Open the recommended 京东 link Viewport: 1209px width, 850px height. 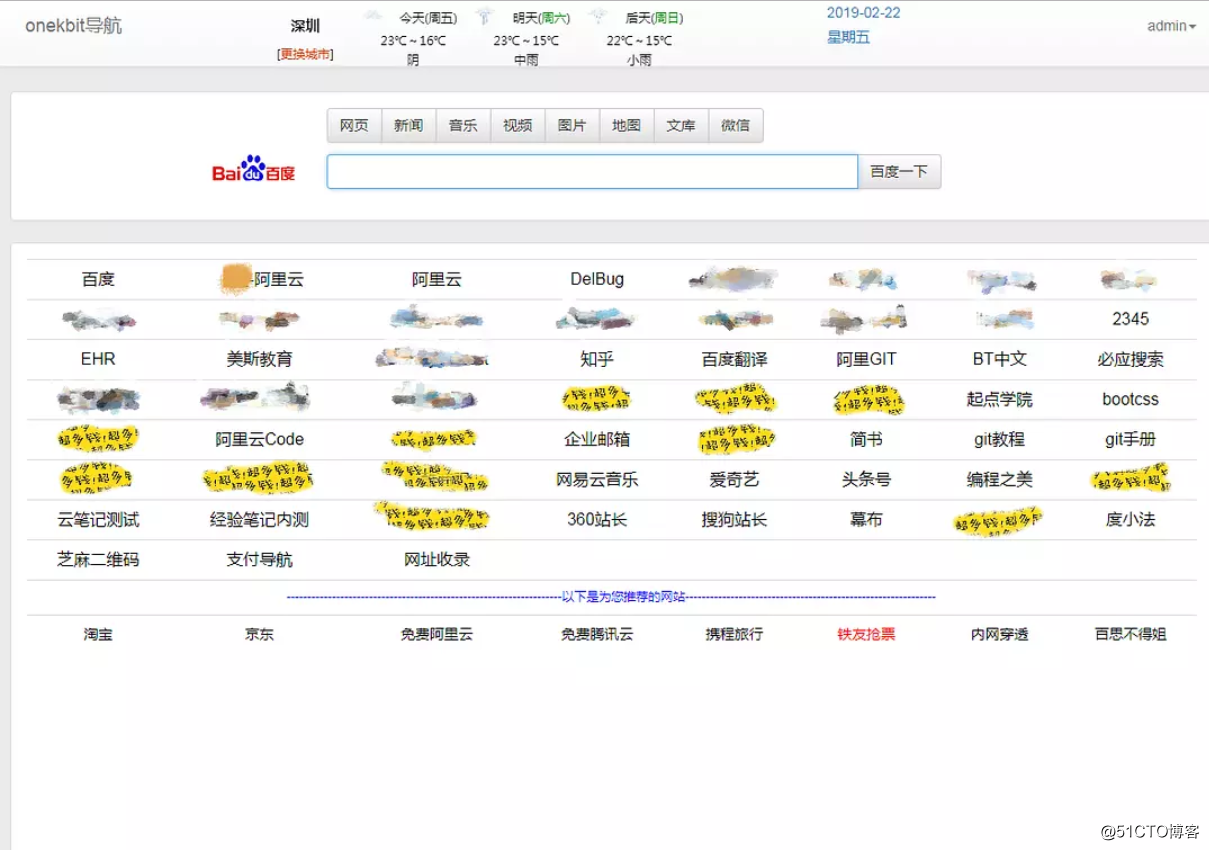[x=260, y=634]
